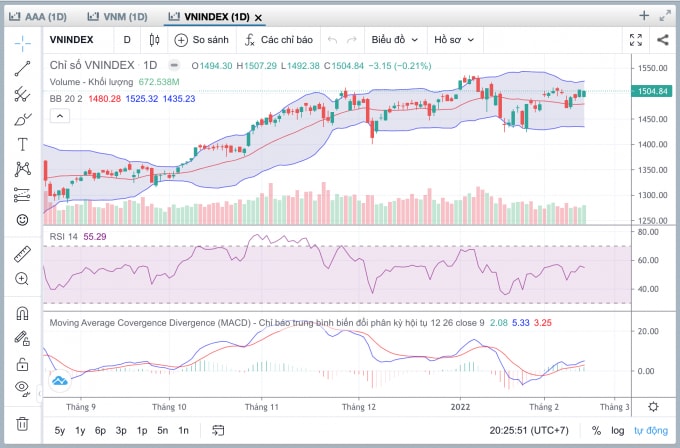Click the cloud chart logo icon
Screen dimensions: 680x448
pyautogui.click(x=60, y=381)
